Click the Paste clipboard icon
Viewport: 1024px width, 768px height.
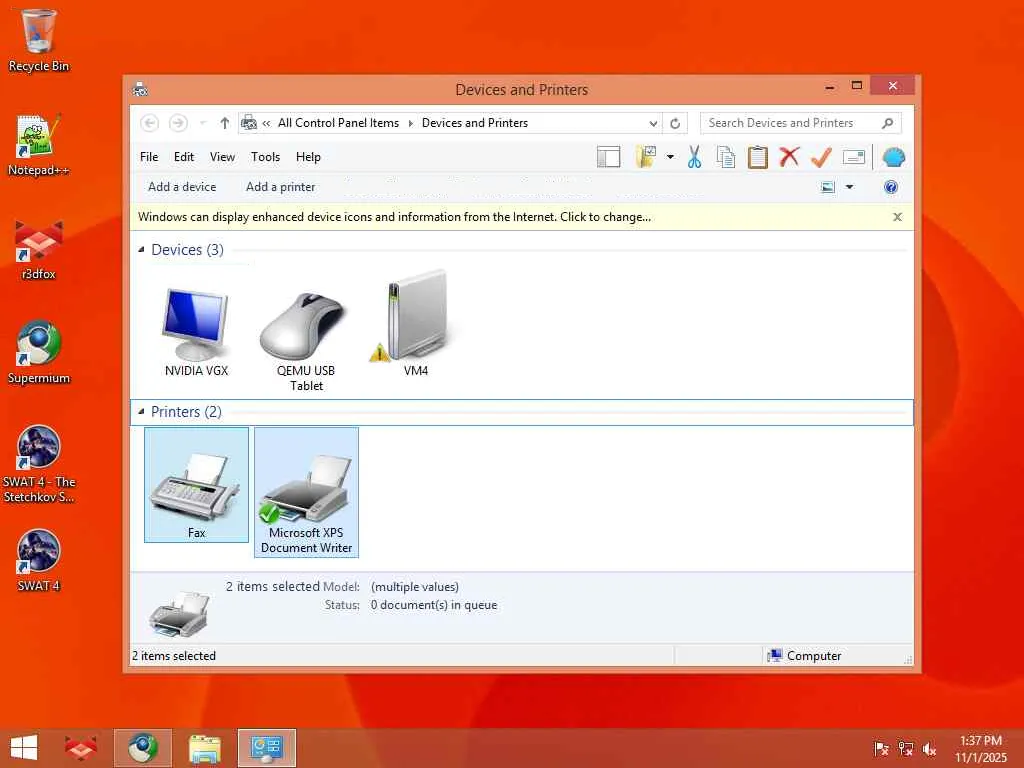point(758,157)
